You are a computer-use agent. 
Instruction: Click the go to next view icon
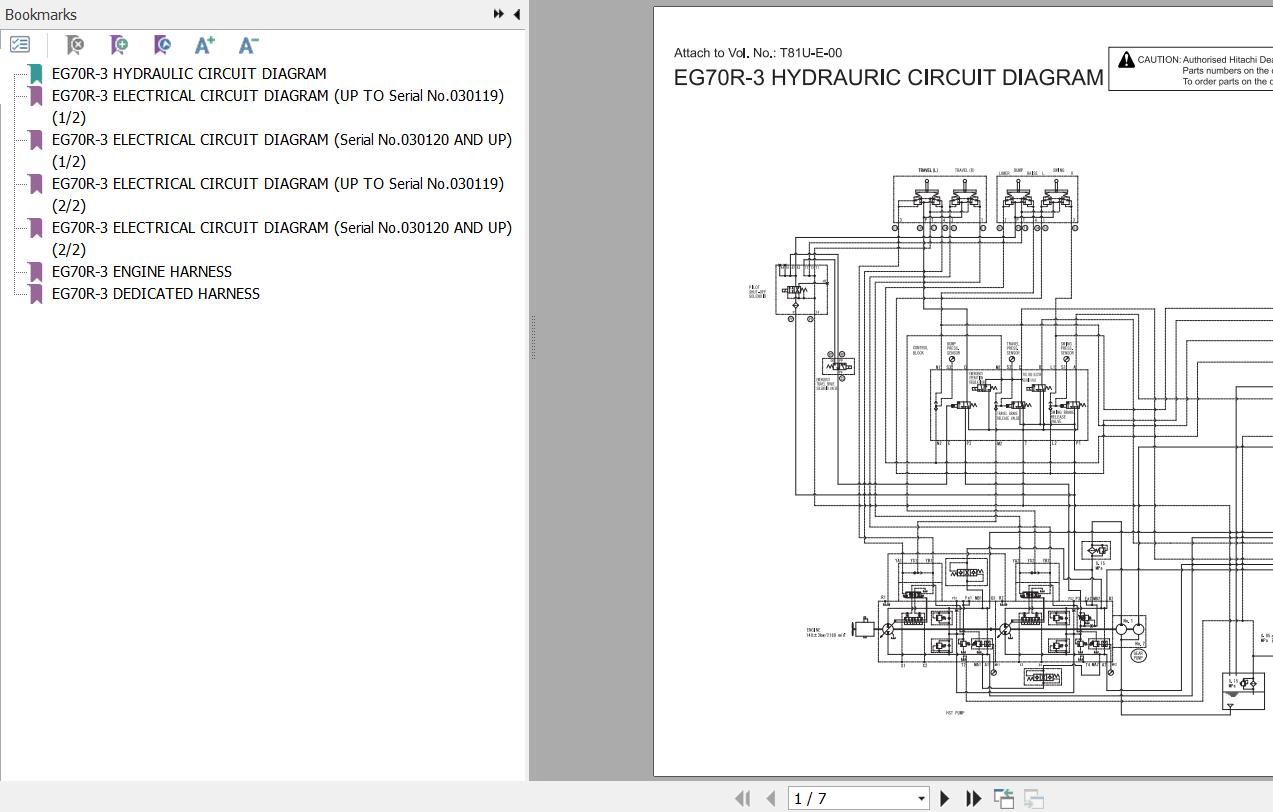(x=1034, y=798)
